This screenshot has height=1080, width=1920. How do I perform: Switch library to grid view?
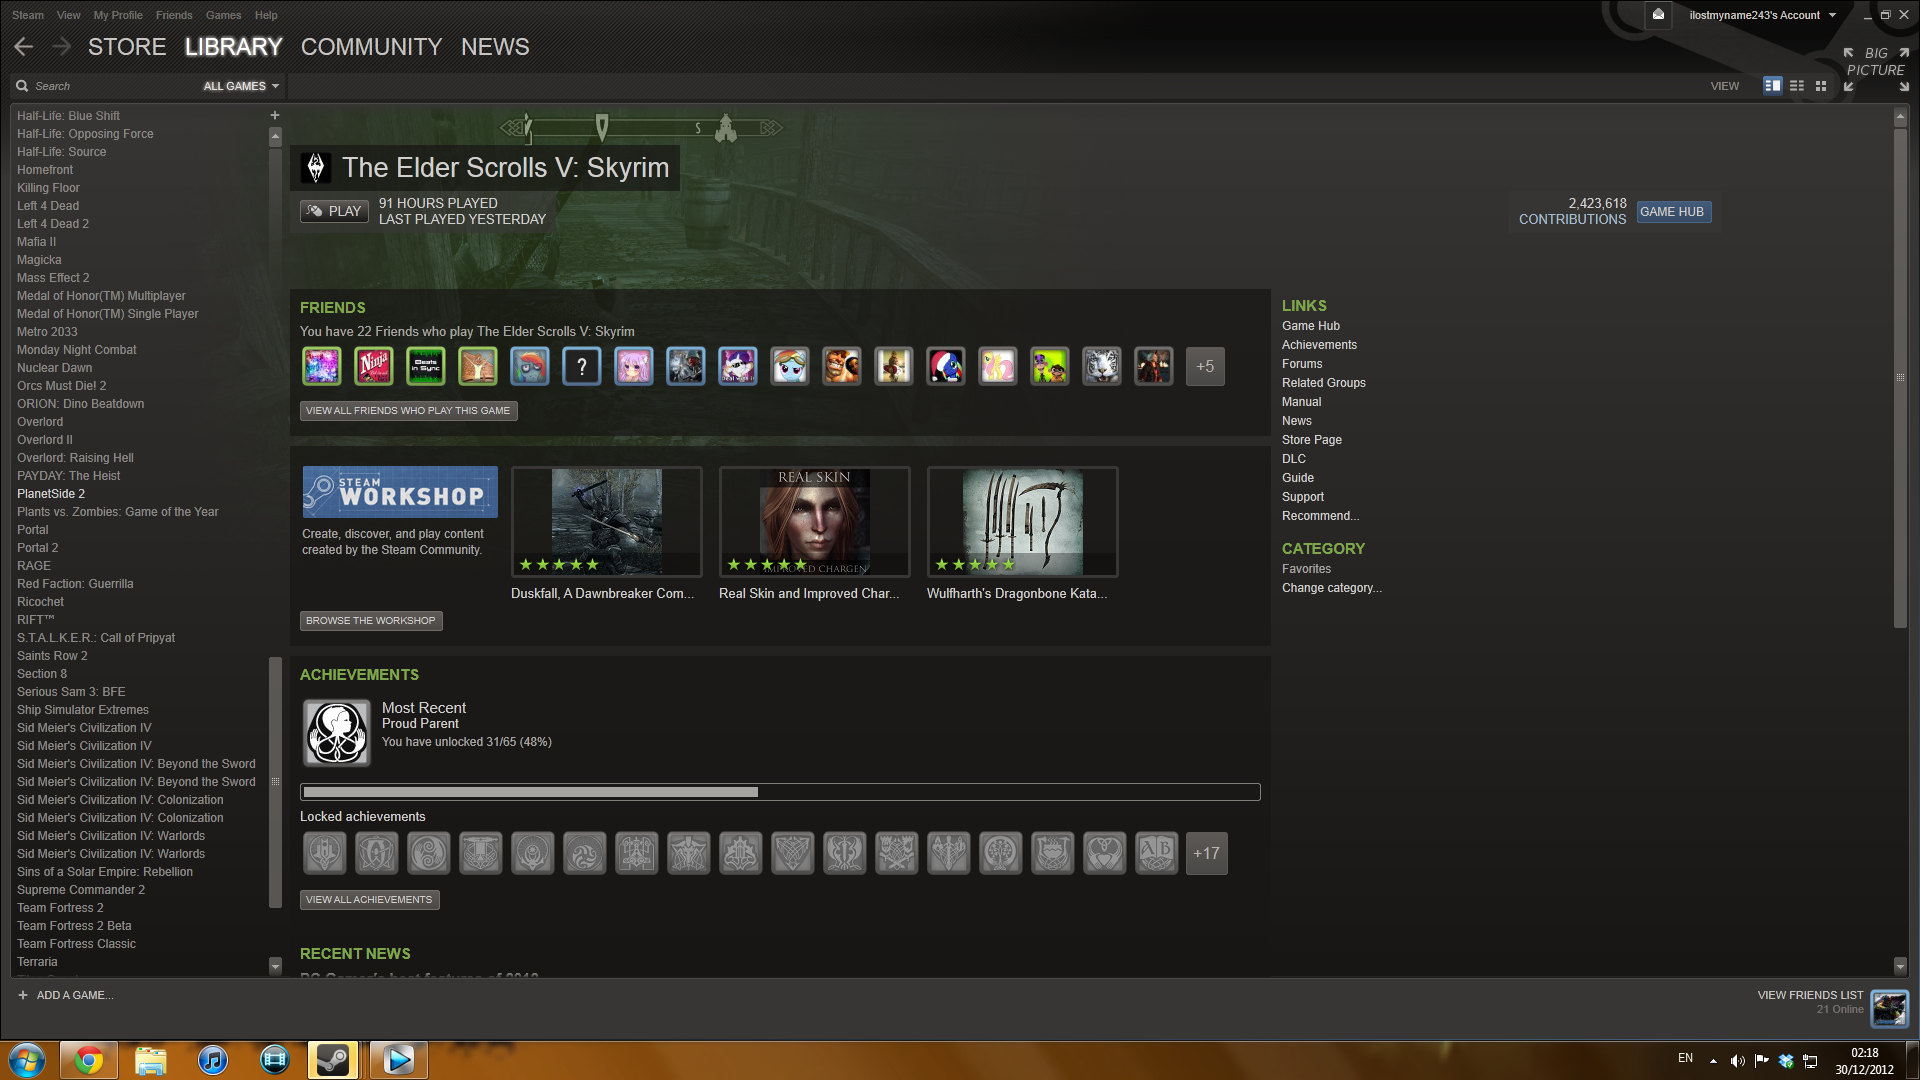click(x=1821, y=86)
